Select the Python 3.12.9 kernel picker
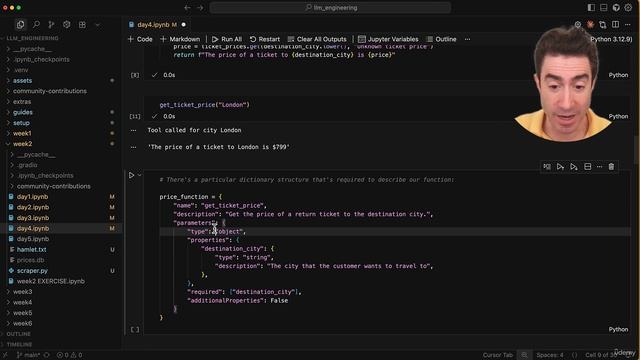 coord(611,39)
